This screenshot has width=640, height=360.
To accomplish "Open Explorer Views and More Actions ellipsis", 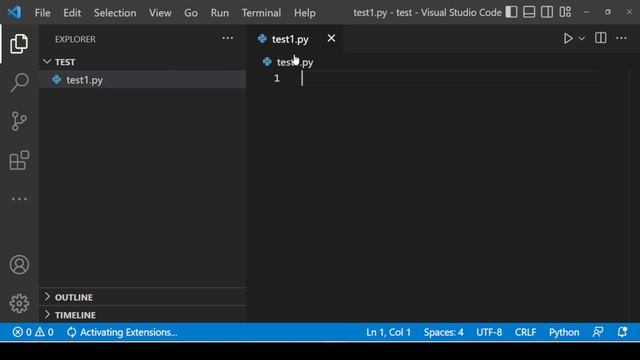I will [227, 38].
